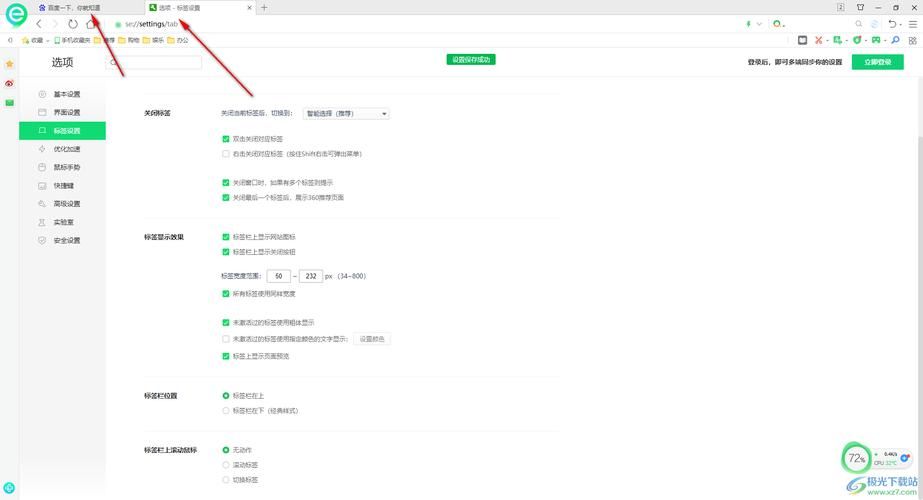Open 高级设置 in the settings sidebar
Viewport: 923px width, 500px height.
62,204
